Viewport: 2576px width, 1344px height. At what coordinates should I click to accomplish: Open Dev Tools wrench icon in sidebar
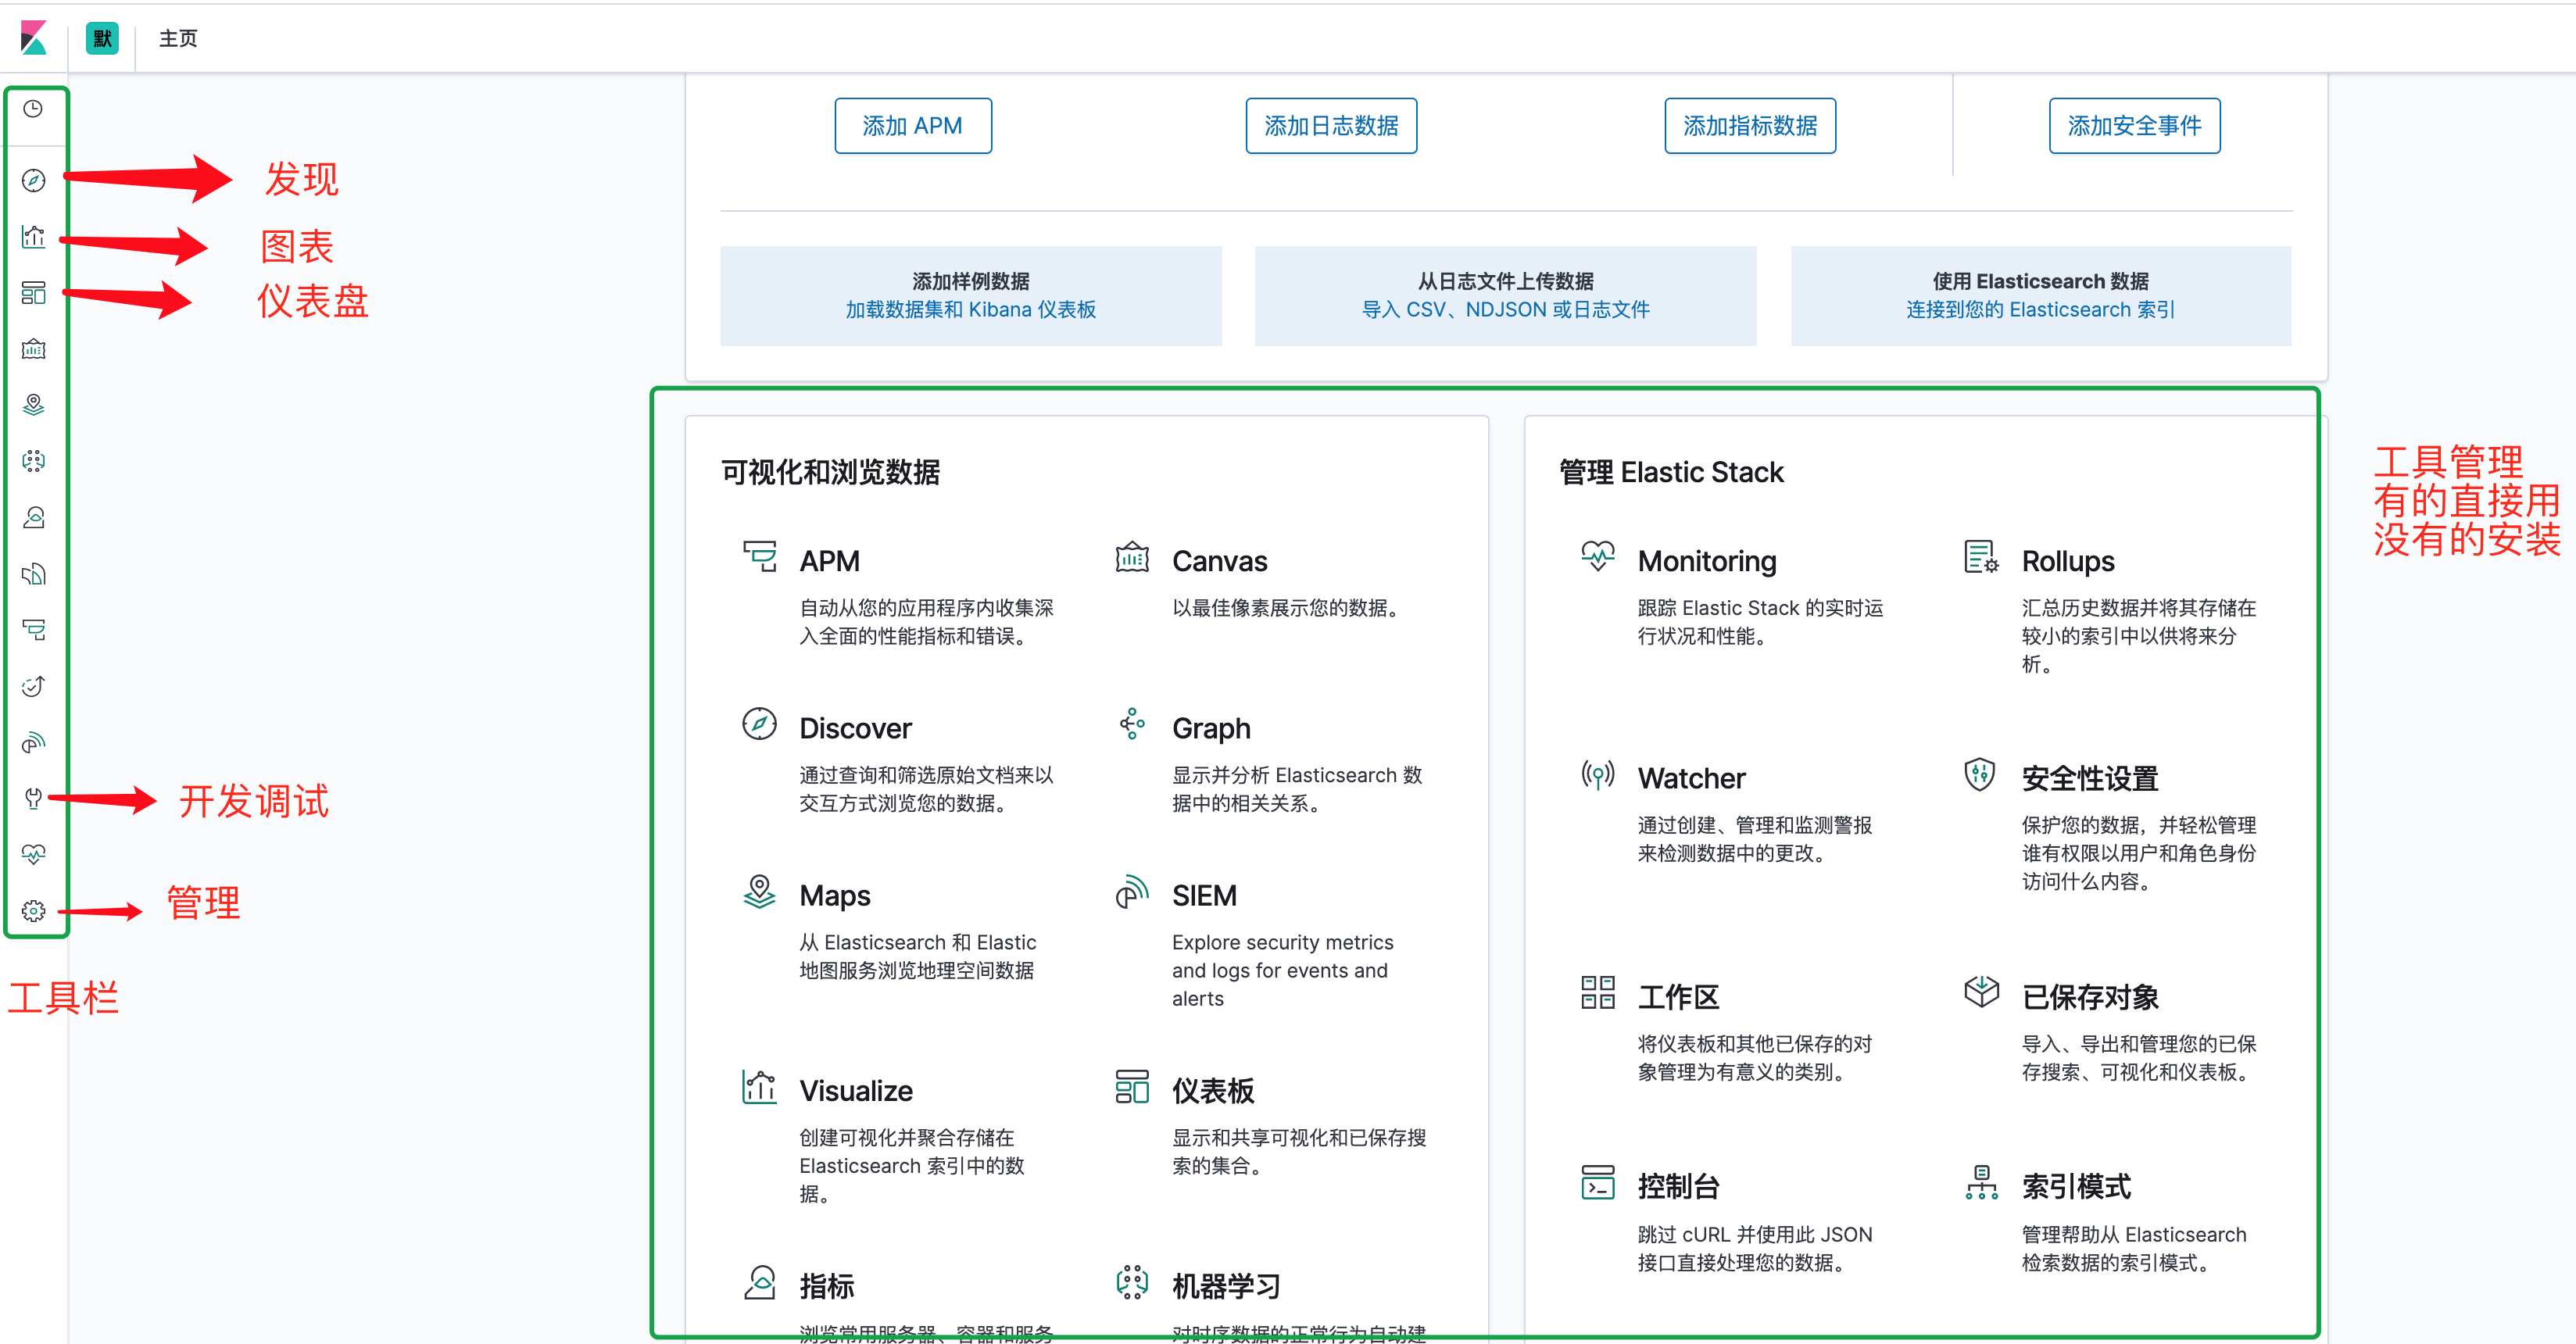point(33,798)
